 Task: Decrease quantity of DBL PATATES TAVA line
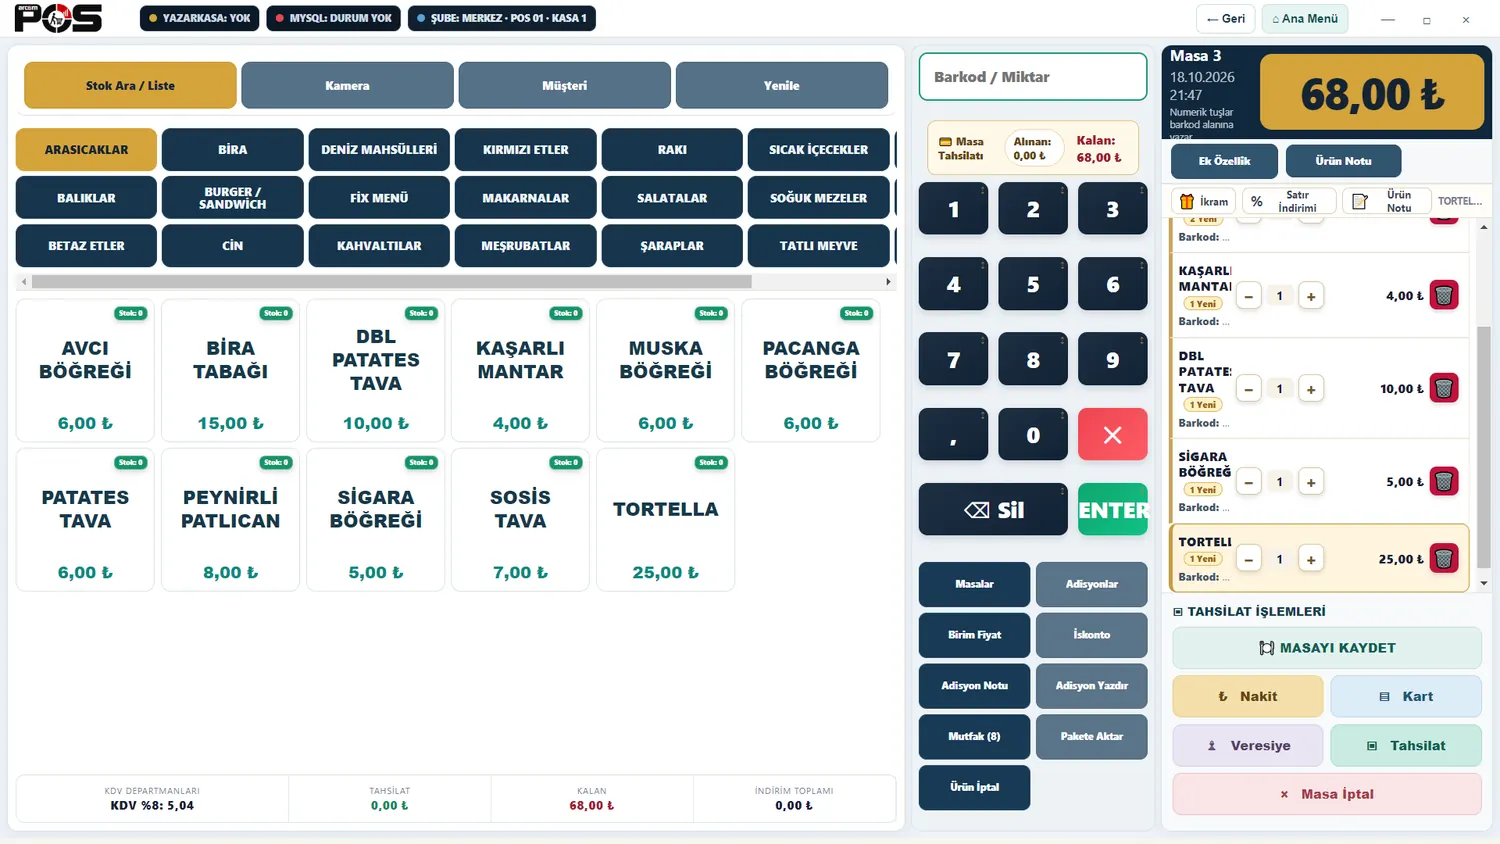click(x=1248, y=389)
